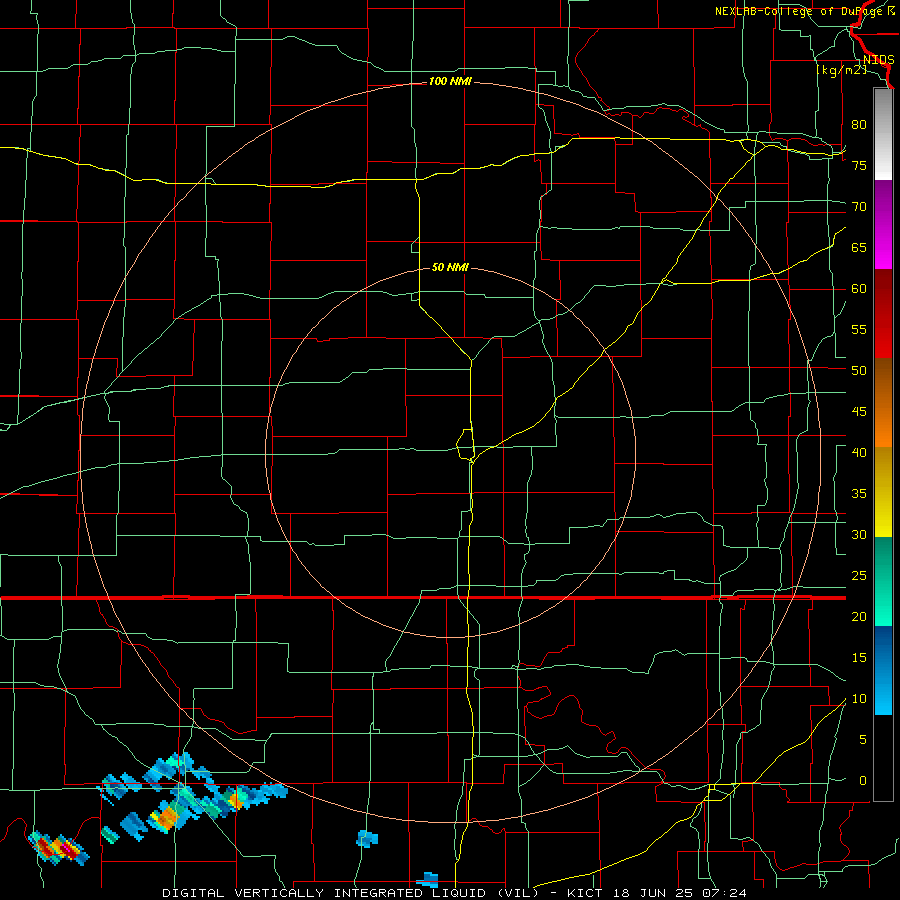Click the purple-magenta segment of the color bar
Image resolution: width=900 pixels, height=900 pixels.
coord(883,224)
